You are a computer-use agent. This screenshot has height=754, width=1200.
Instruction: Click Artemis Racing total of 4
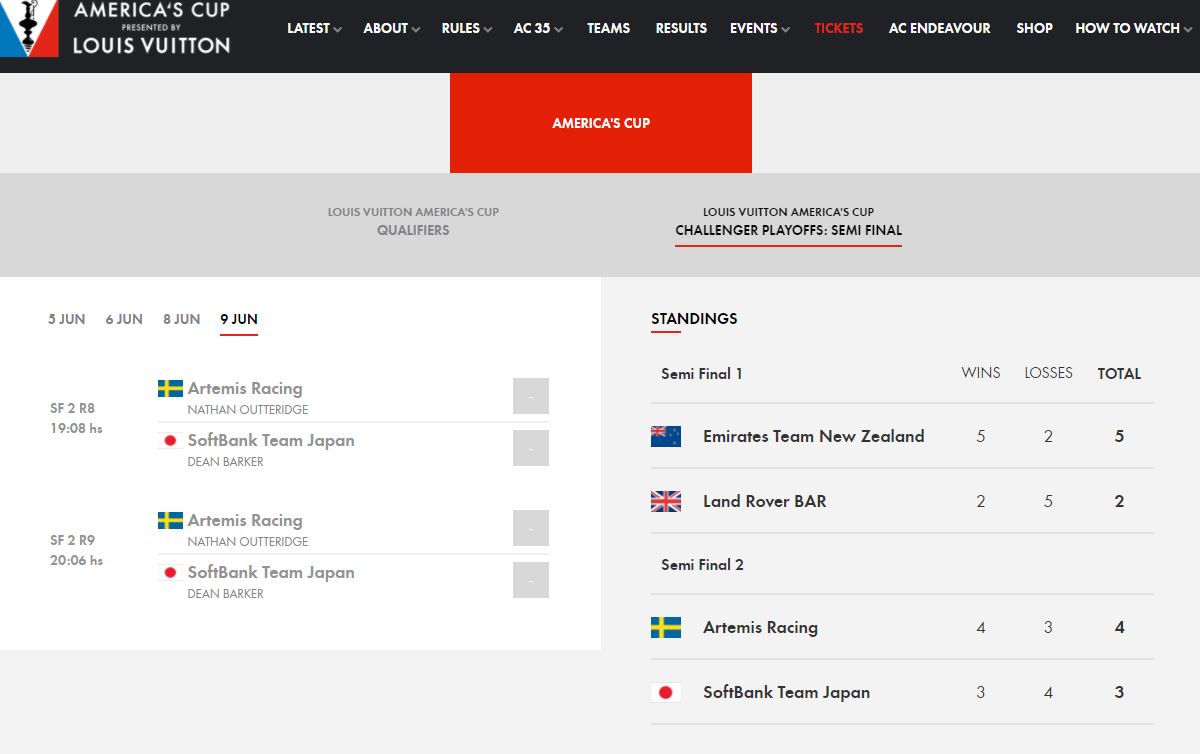pyautogui.click(x=1119, y=627)
